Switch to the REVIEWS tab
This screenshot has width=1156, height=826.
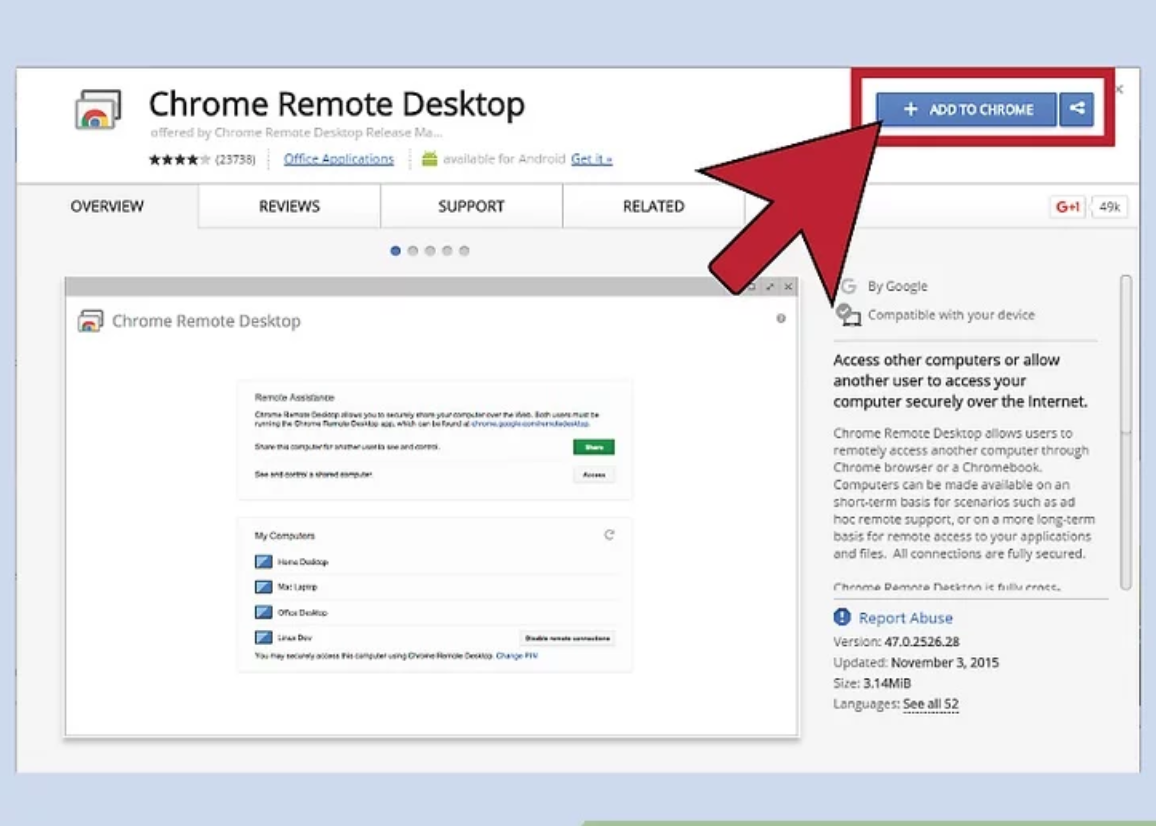pyautogui.click(x=289, y=206)
